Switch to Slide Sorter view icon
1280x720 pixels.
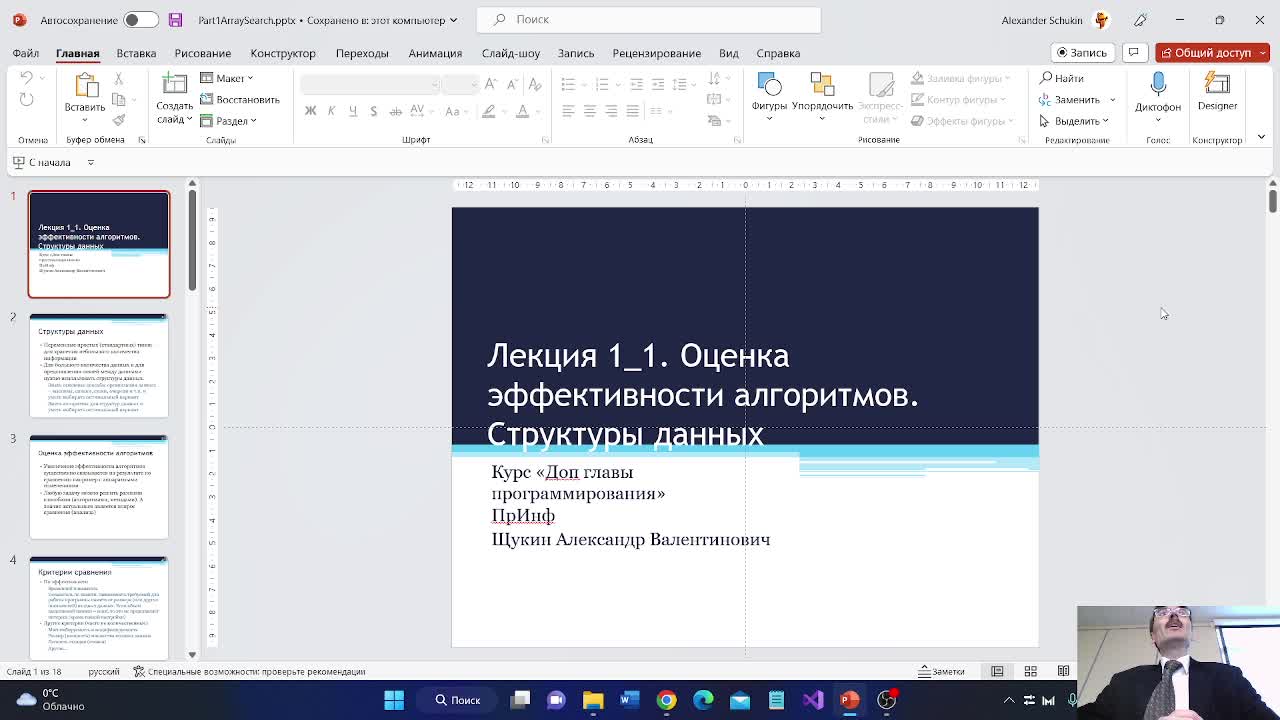click(x=1031, y=672)
